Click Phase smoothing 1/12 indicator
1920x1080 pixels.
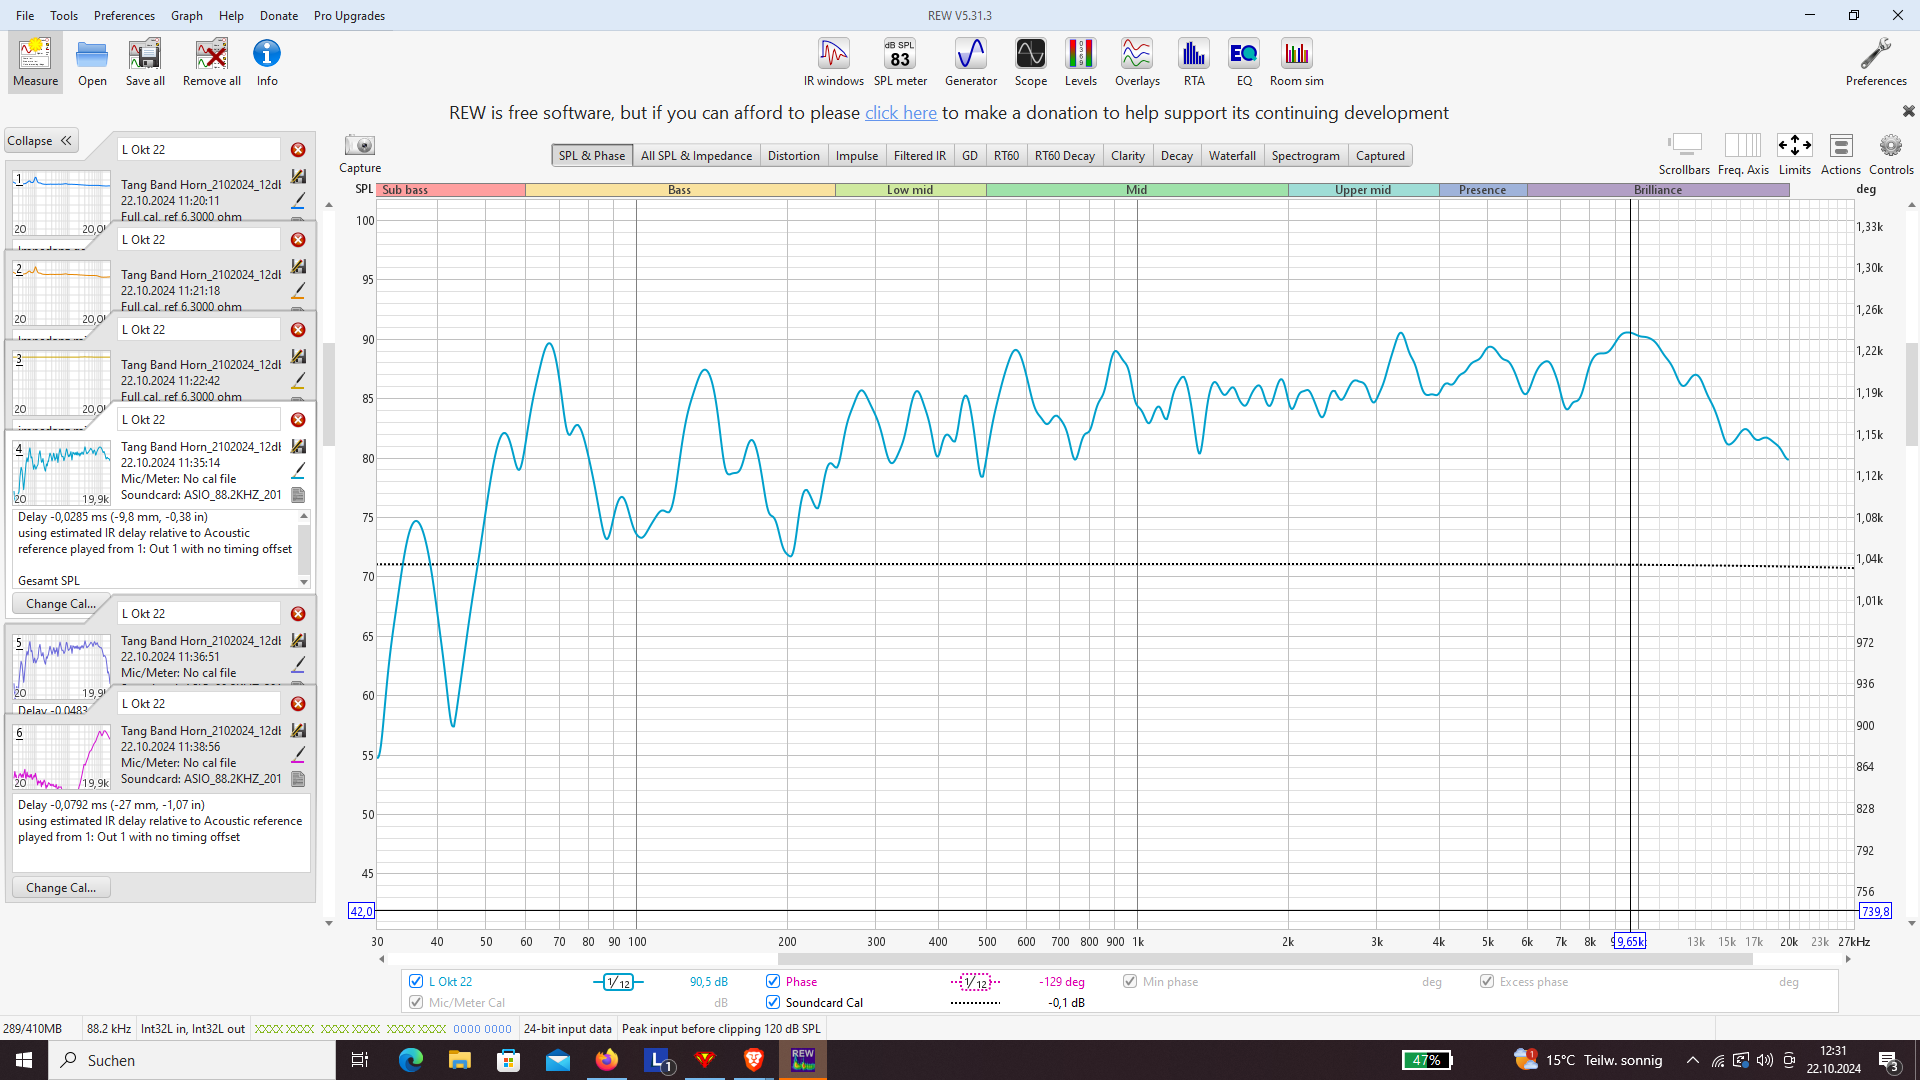[975, 982]
